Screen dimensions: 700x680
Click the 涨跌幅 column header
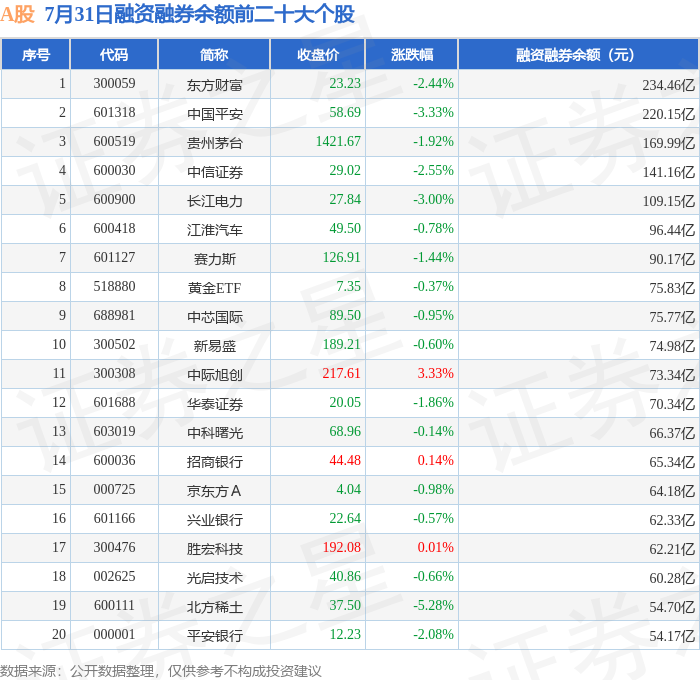point(412,55)
